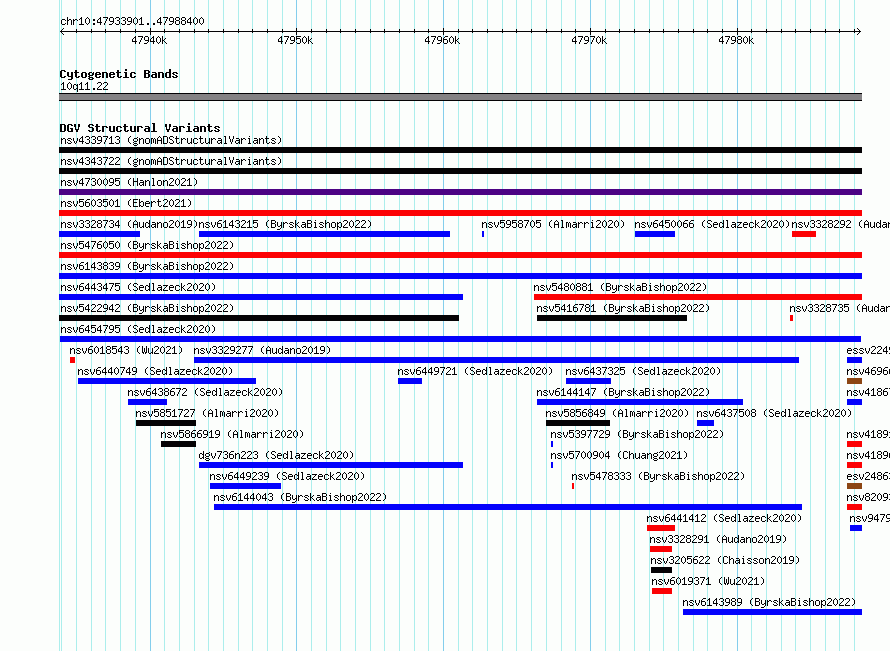Click the black bar under nsv5856849
Screen dimensions: 890x651
[578, 423]
